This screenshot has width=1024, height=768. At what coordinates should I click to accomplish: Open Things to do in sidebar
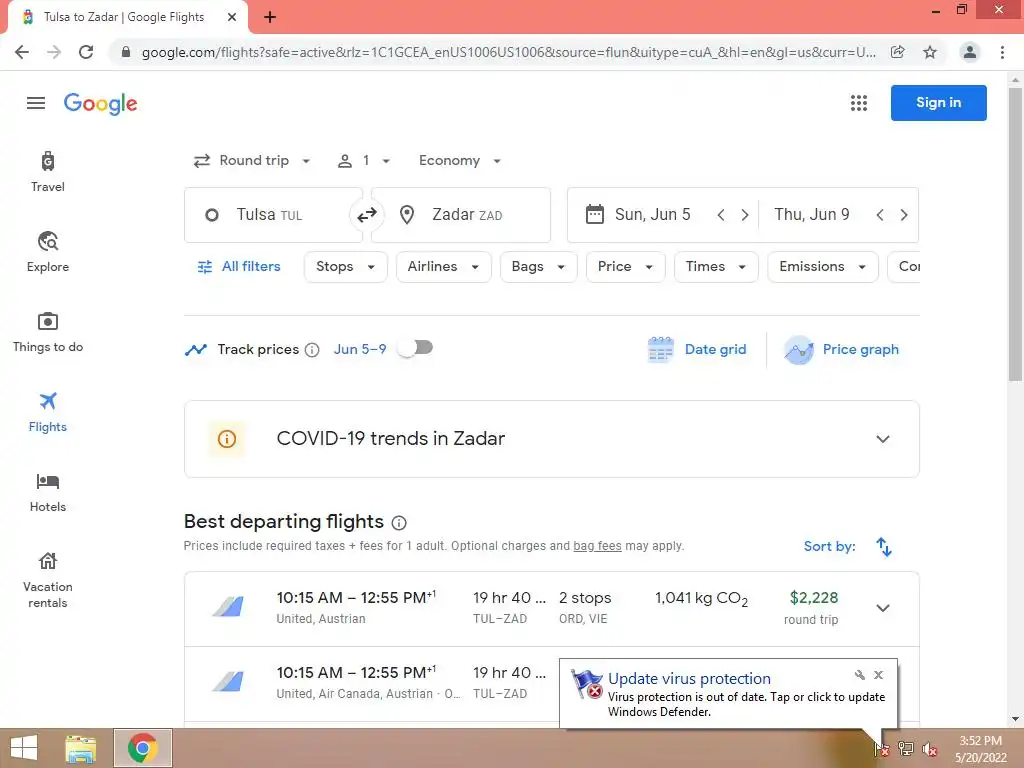[48, 332]
